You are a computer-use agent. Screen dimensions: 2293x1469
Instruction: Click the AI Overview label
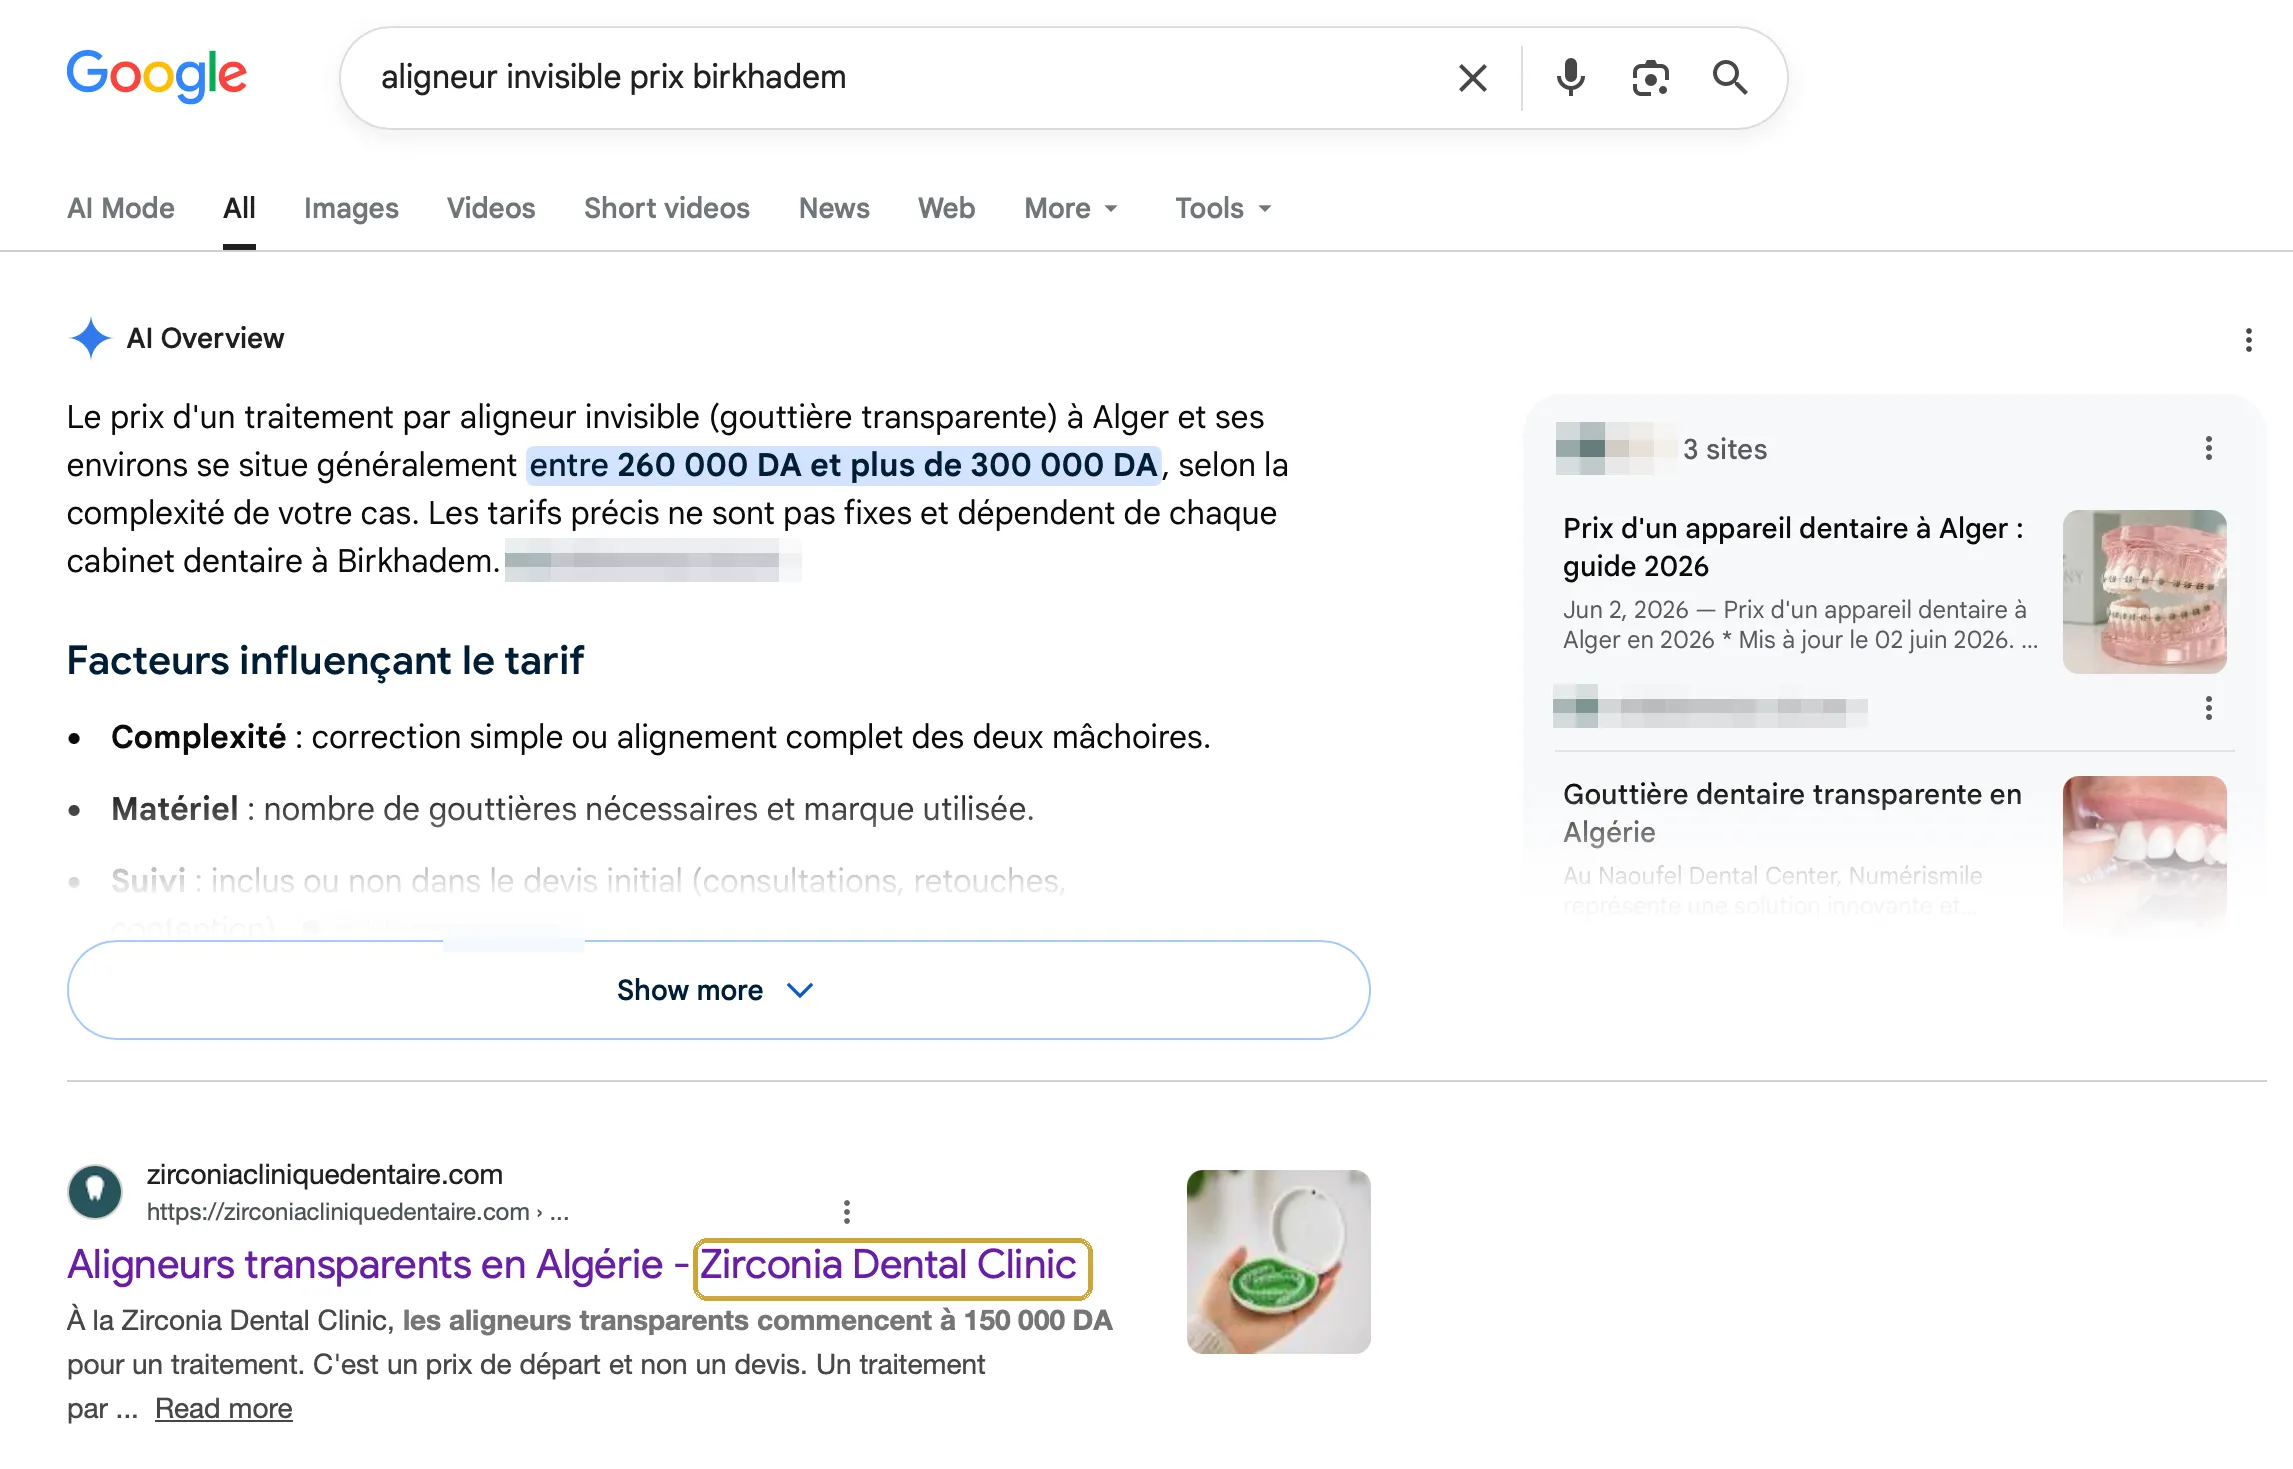[205, 338]
